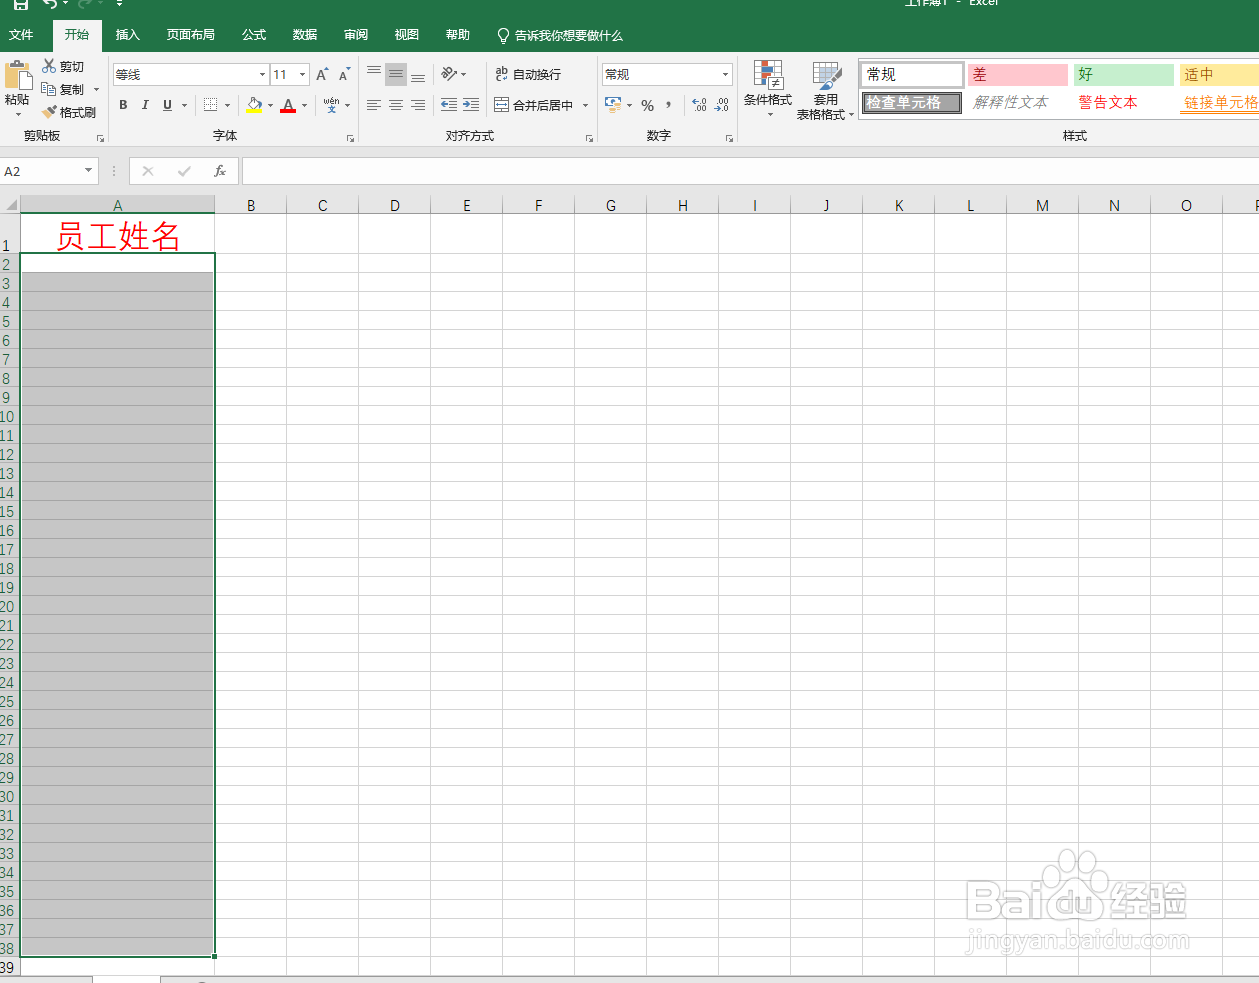Apply red font color A

pos(288,105)
